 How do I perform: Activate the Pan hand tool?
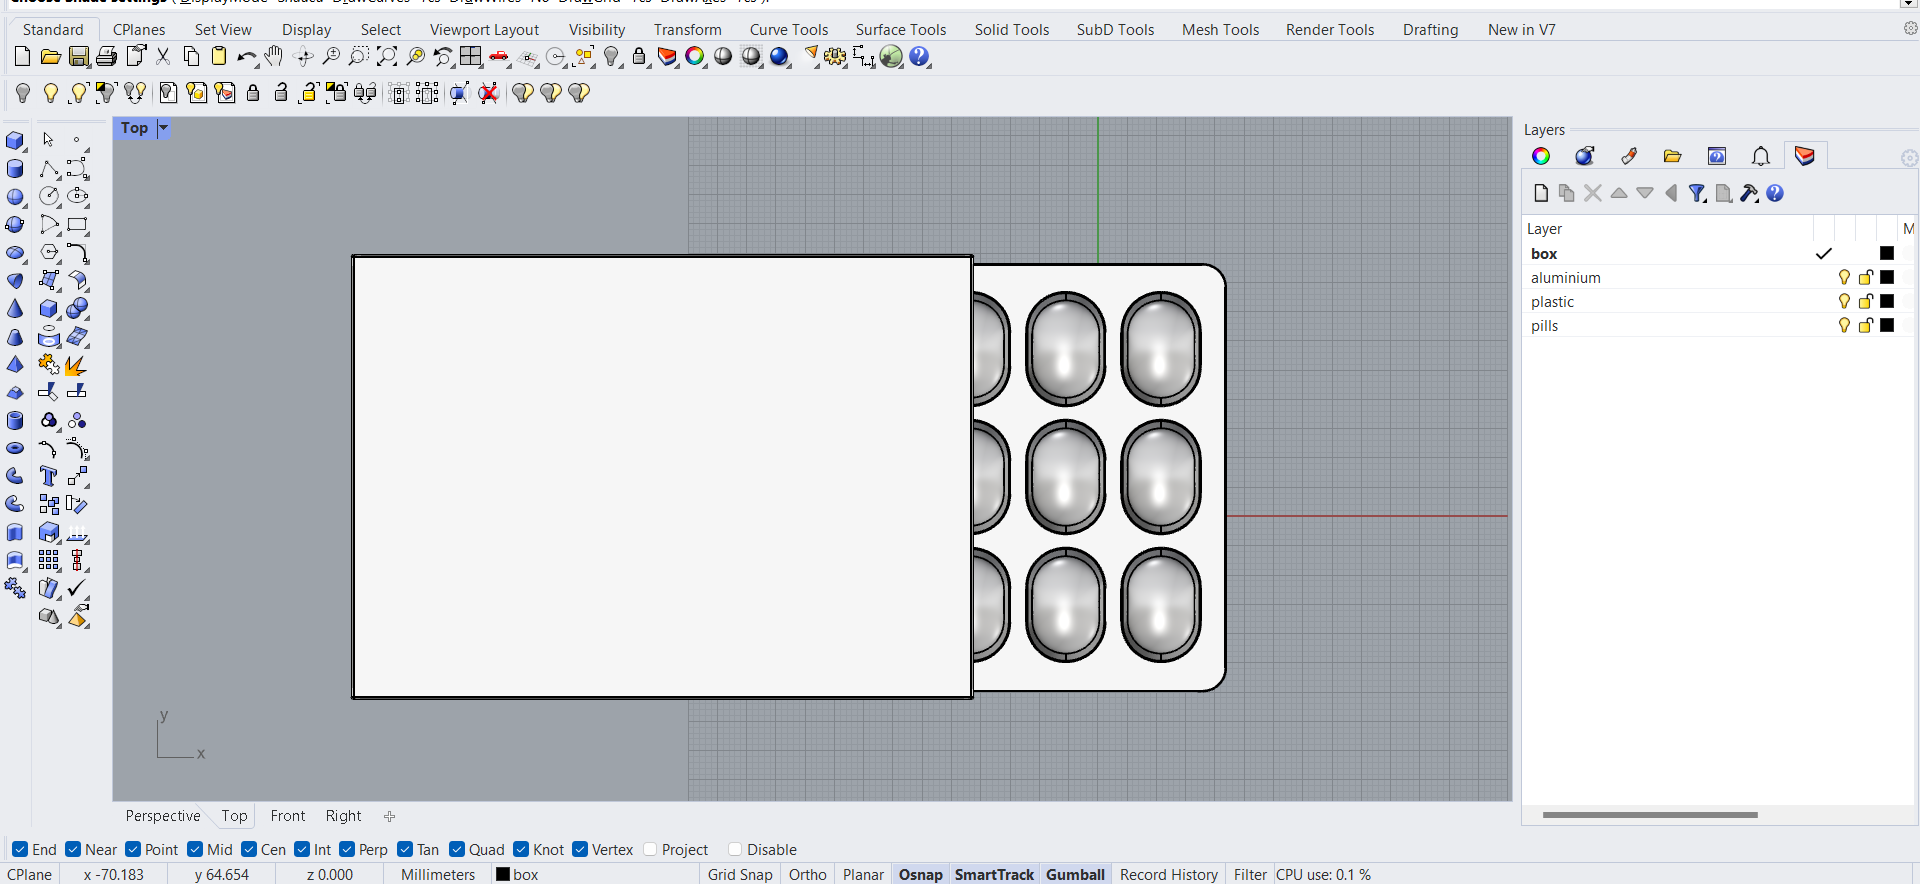coord(274,57)
